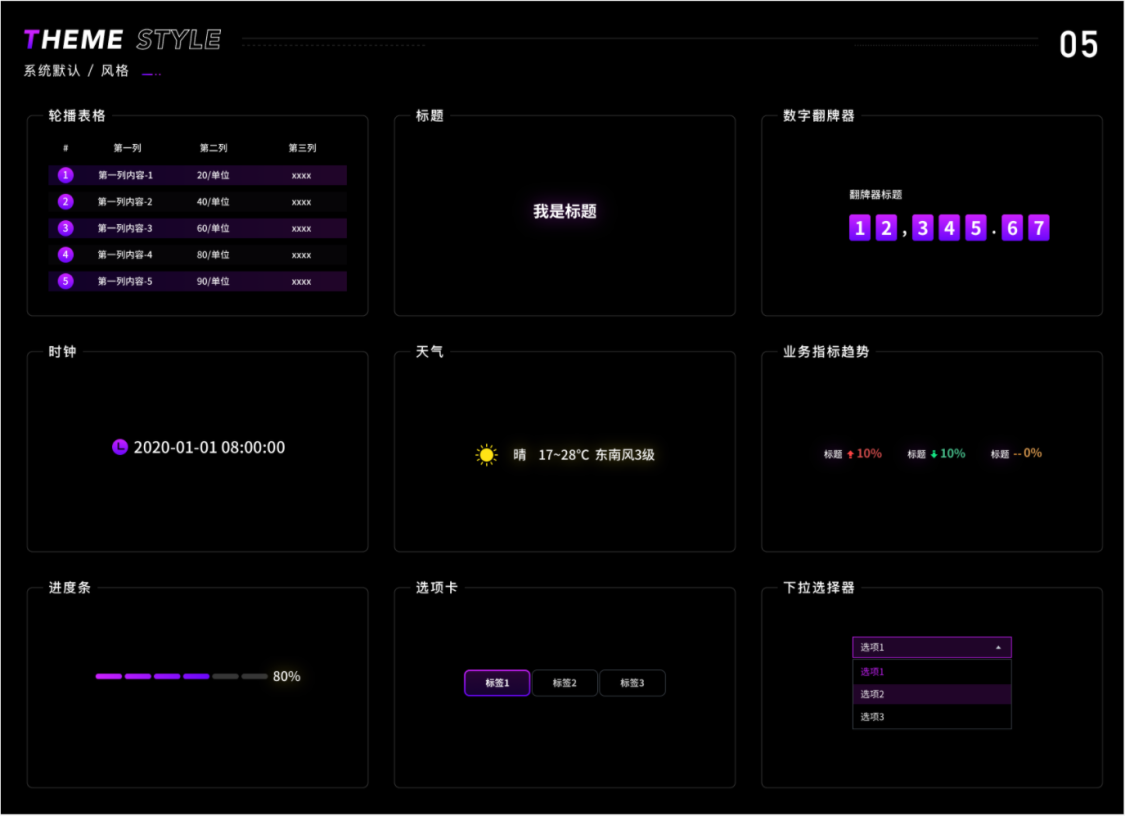Click the first flip-counter digit 1
The width and height of the screenshot is (1125, 816).
tap(859, 228)
